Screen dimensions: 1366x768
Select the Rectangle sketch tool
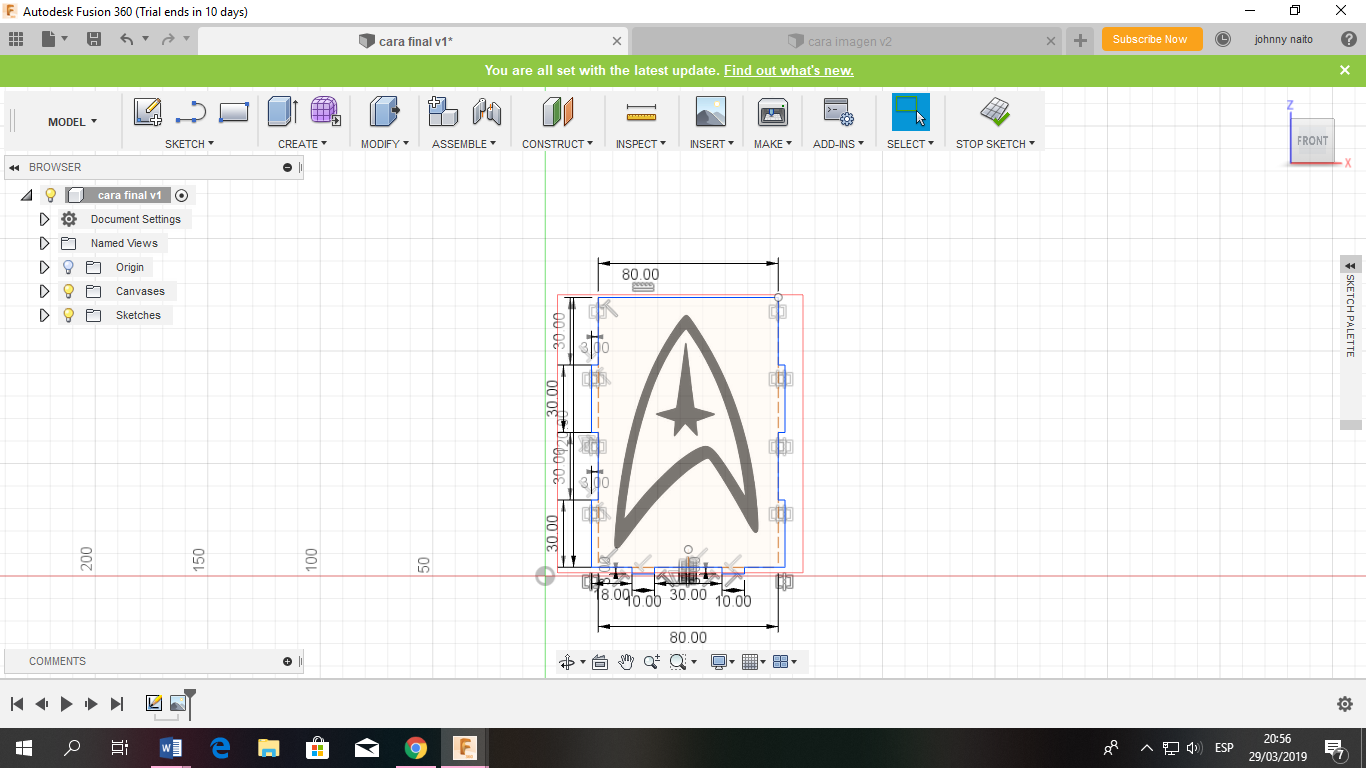233,112
